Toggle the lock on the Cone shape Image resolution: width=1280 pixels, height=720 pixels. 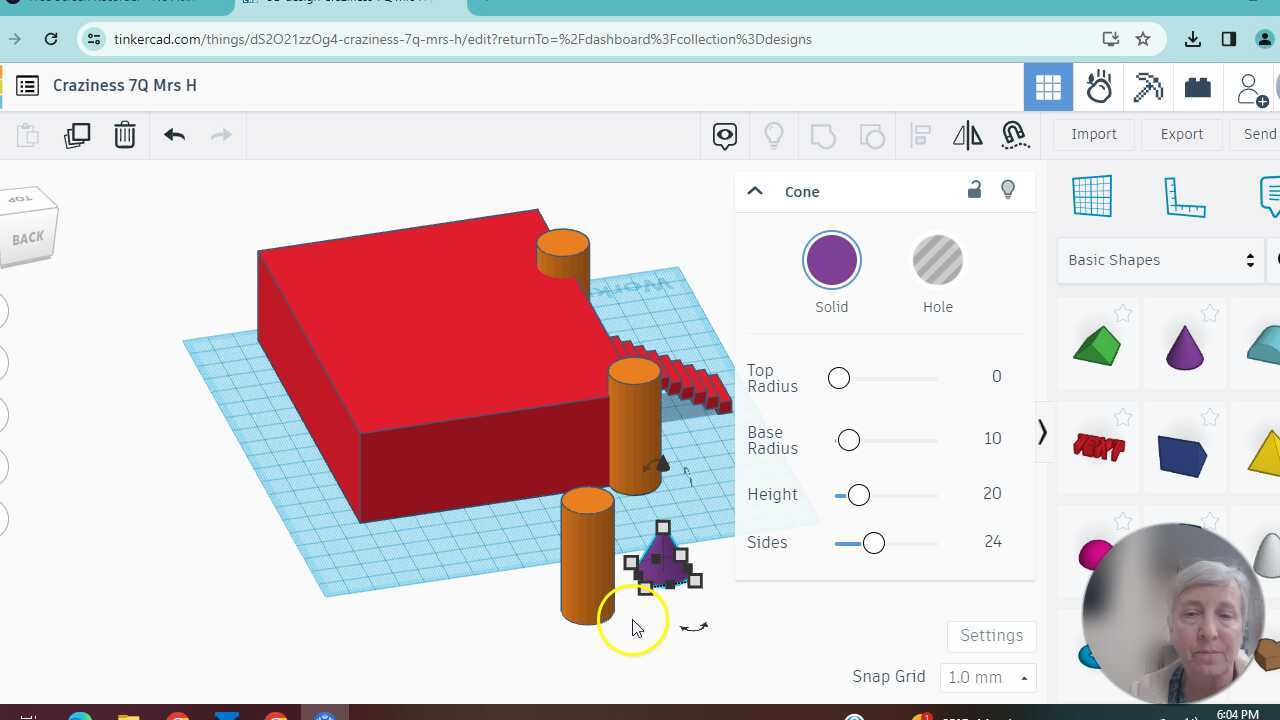coord(974,189)
